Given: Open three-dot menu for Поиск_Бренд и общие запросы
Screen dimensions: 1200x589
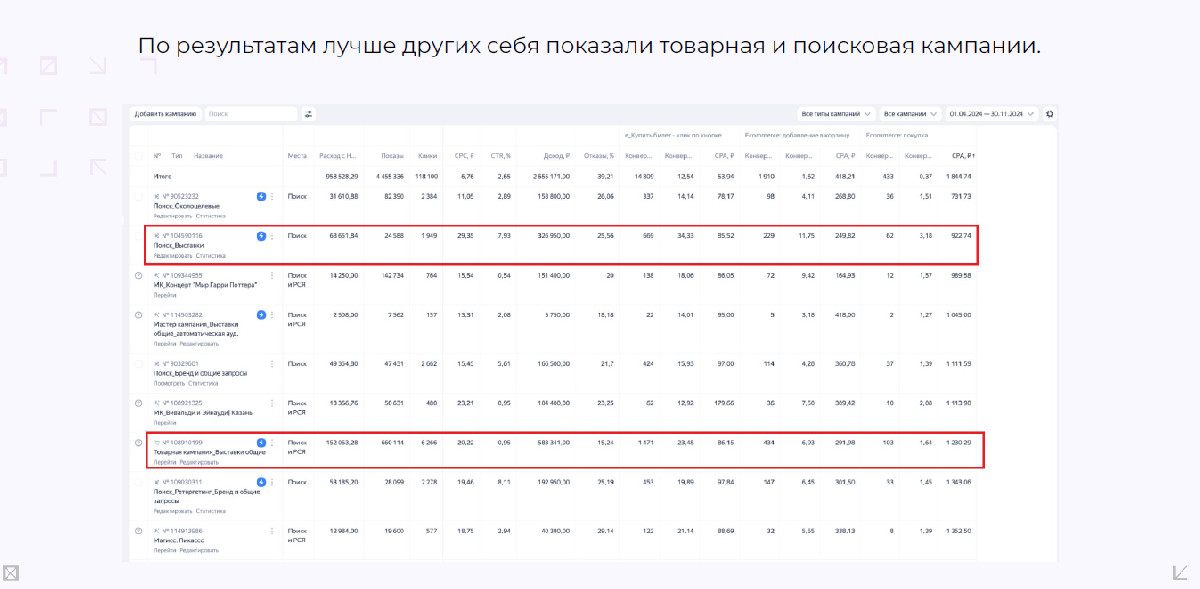Looking at the screenshot, I should tap(272, 363).
